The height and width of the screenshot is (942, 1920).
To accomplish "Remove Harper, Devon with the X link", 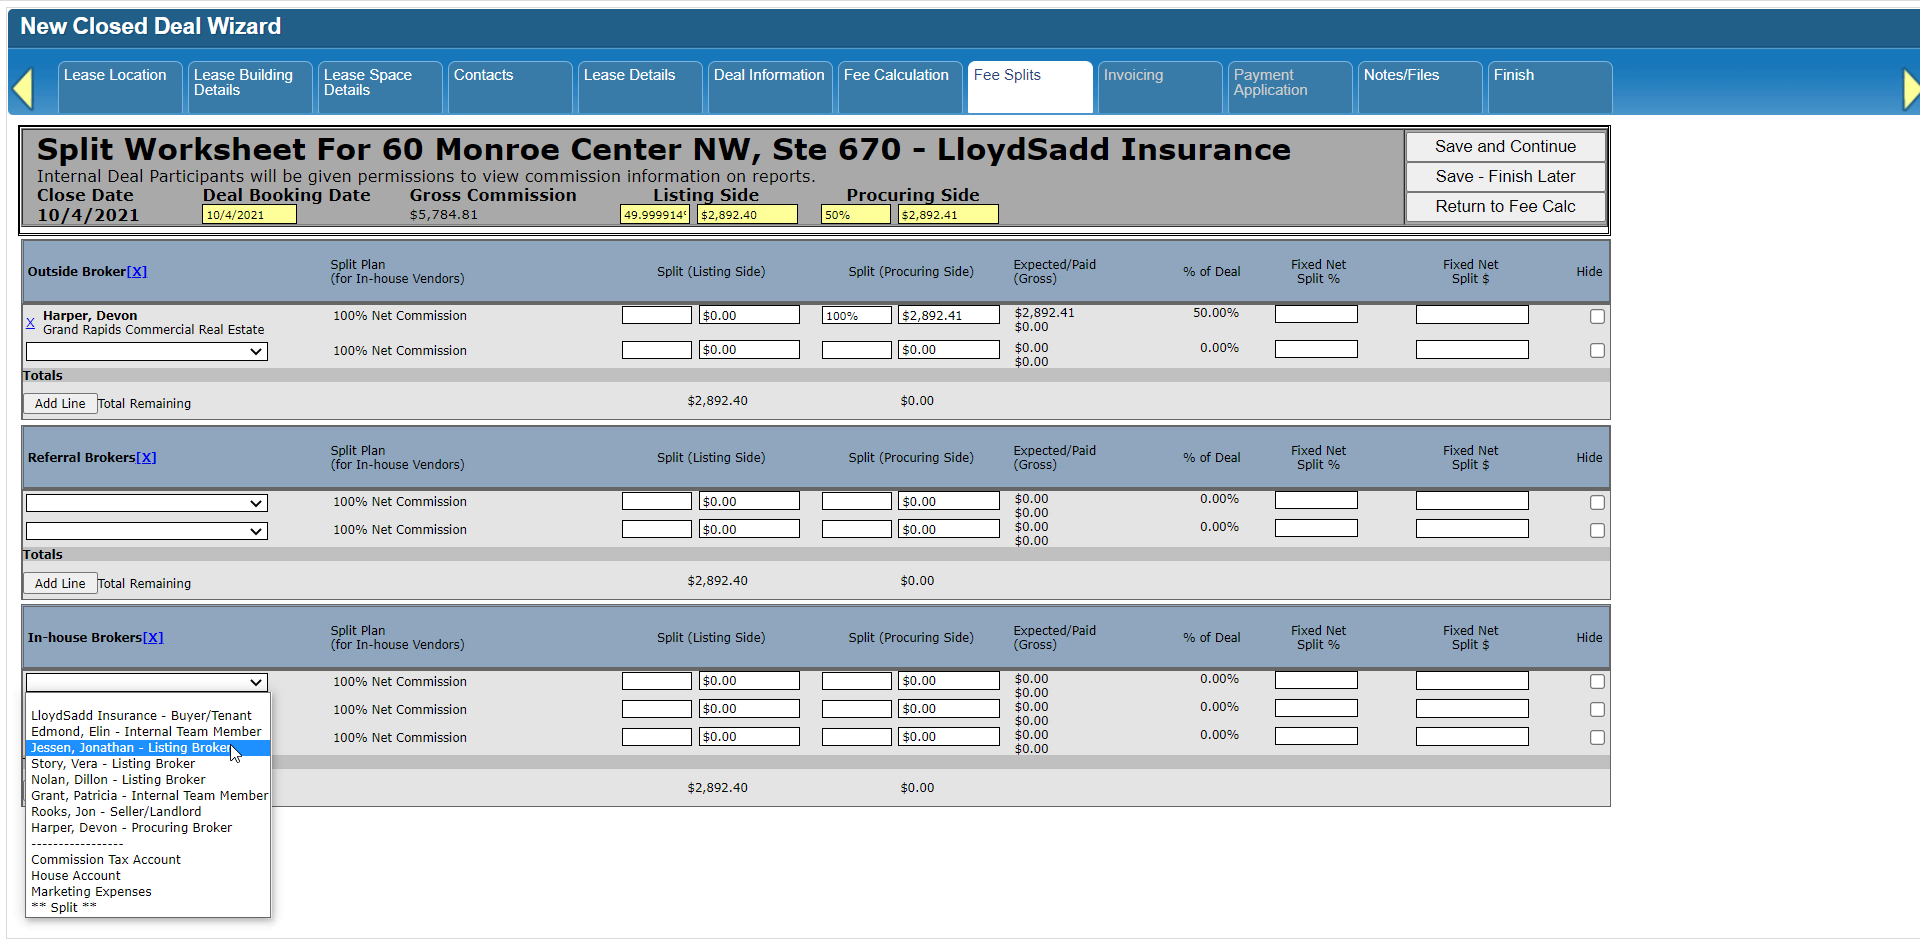I will (x=30, y=323).
